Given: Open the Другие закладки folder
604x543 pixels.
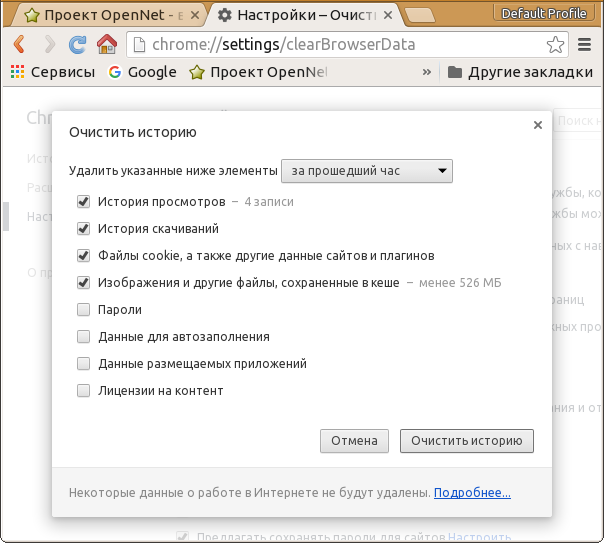Looking at the screenshot, I should [x=520, y=72].
